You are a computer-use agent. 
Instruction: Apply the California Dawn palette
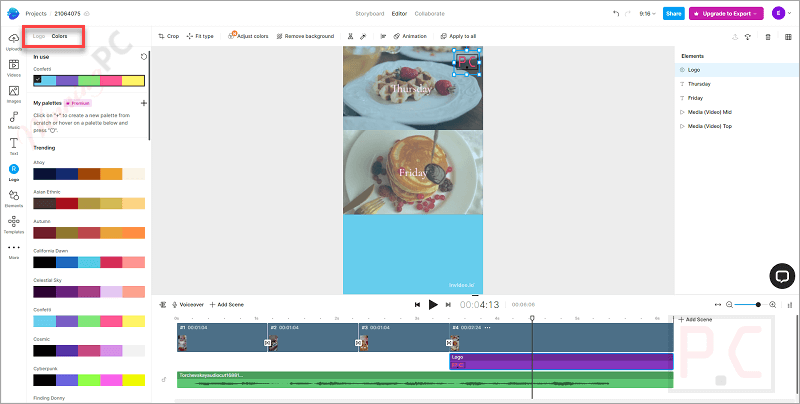coord(89,262)
